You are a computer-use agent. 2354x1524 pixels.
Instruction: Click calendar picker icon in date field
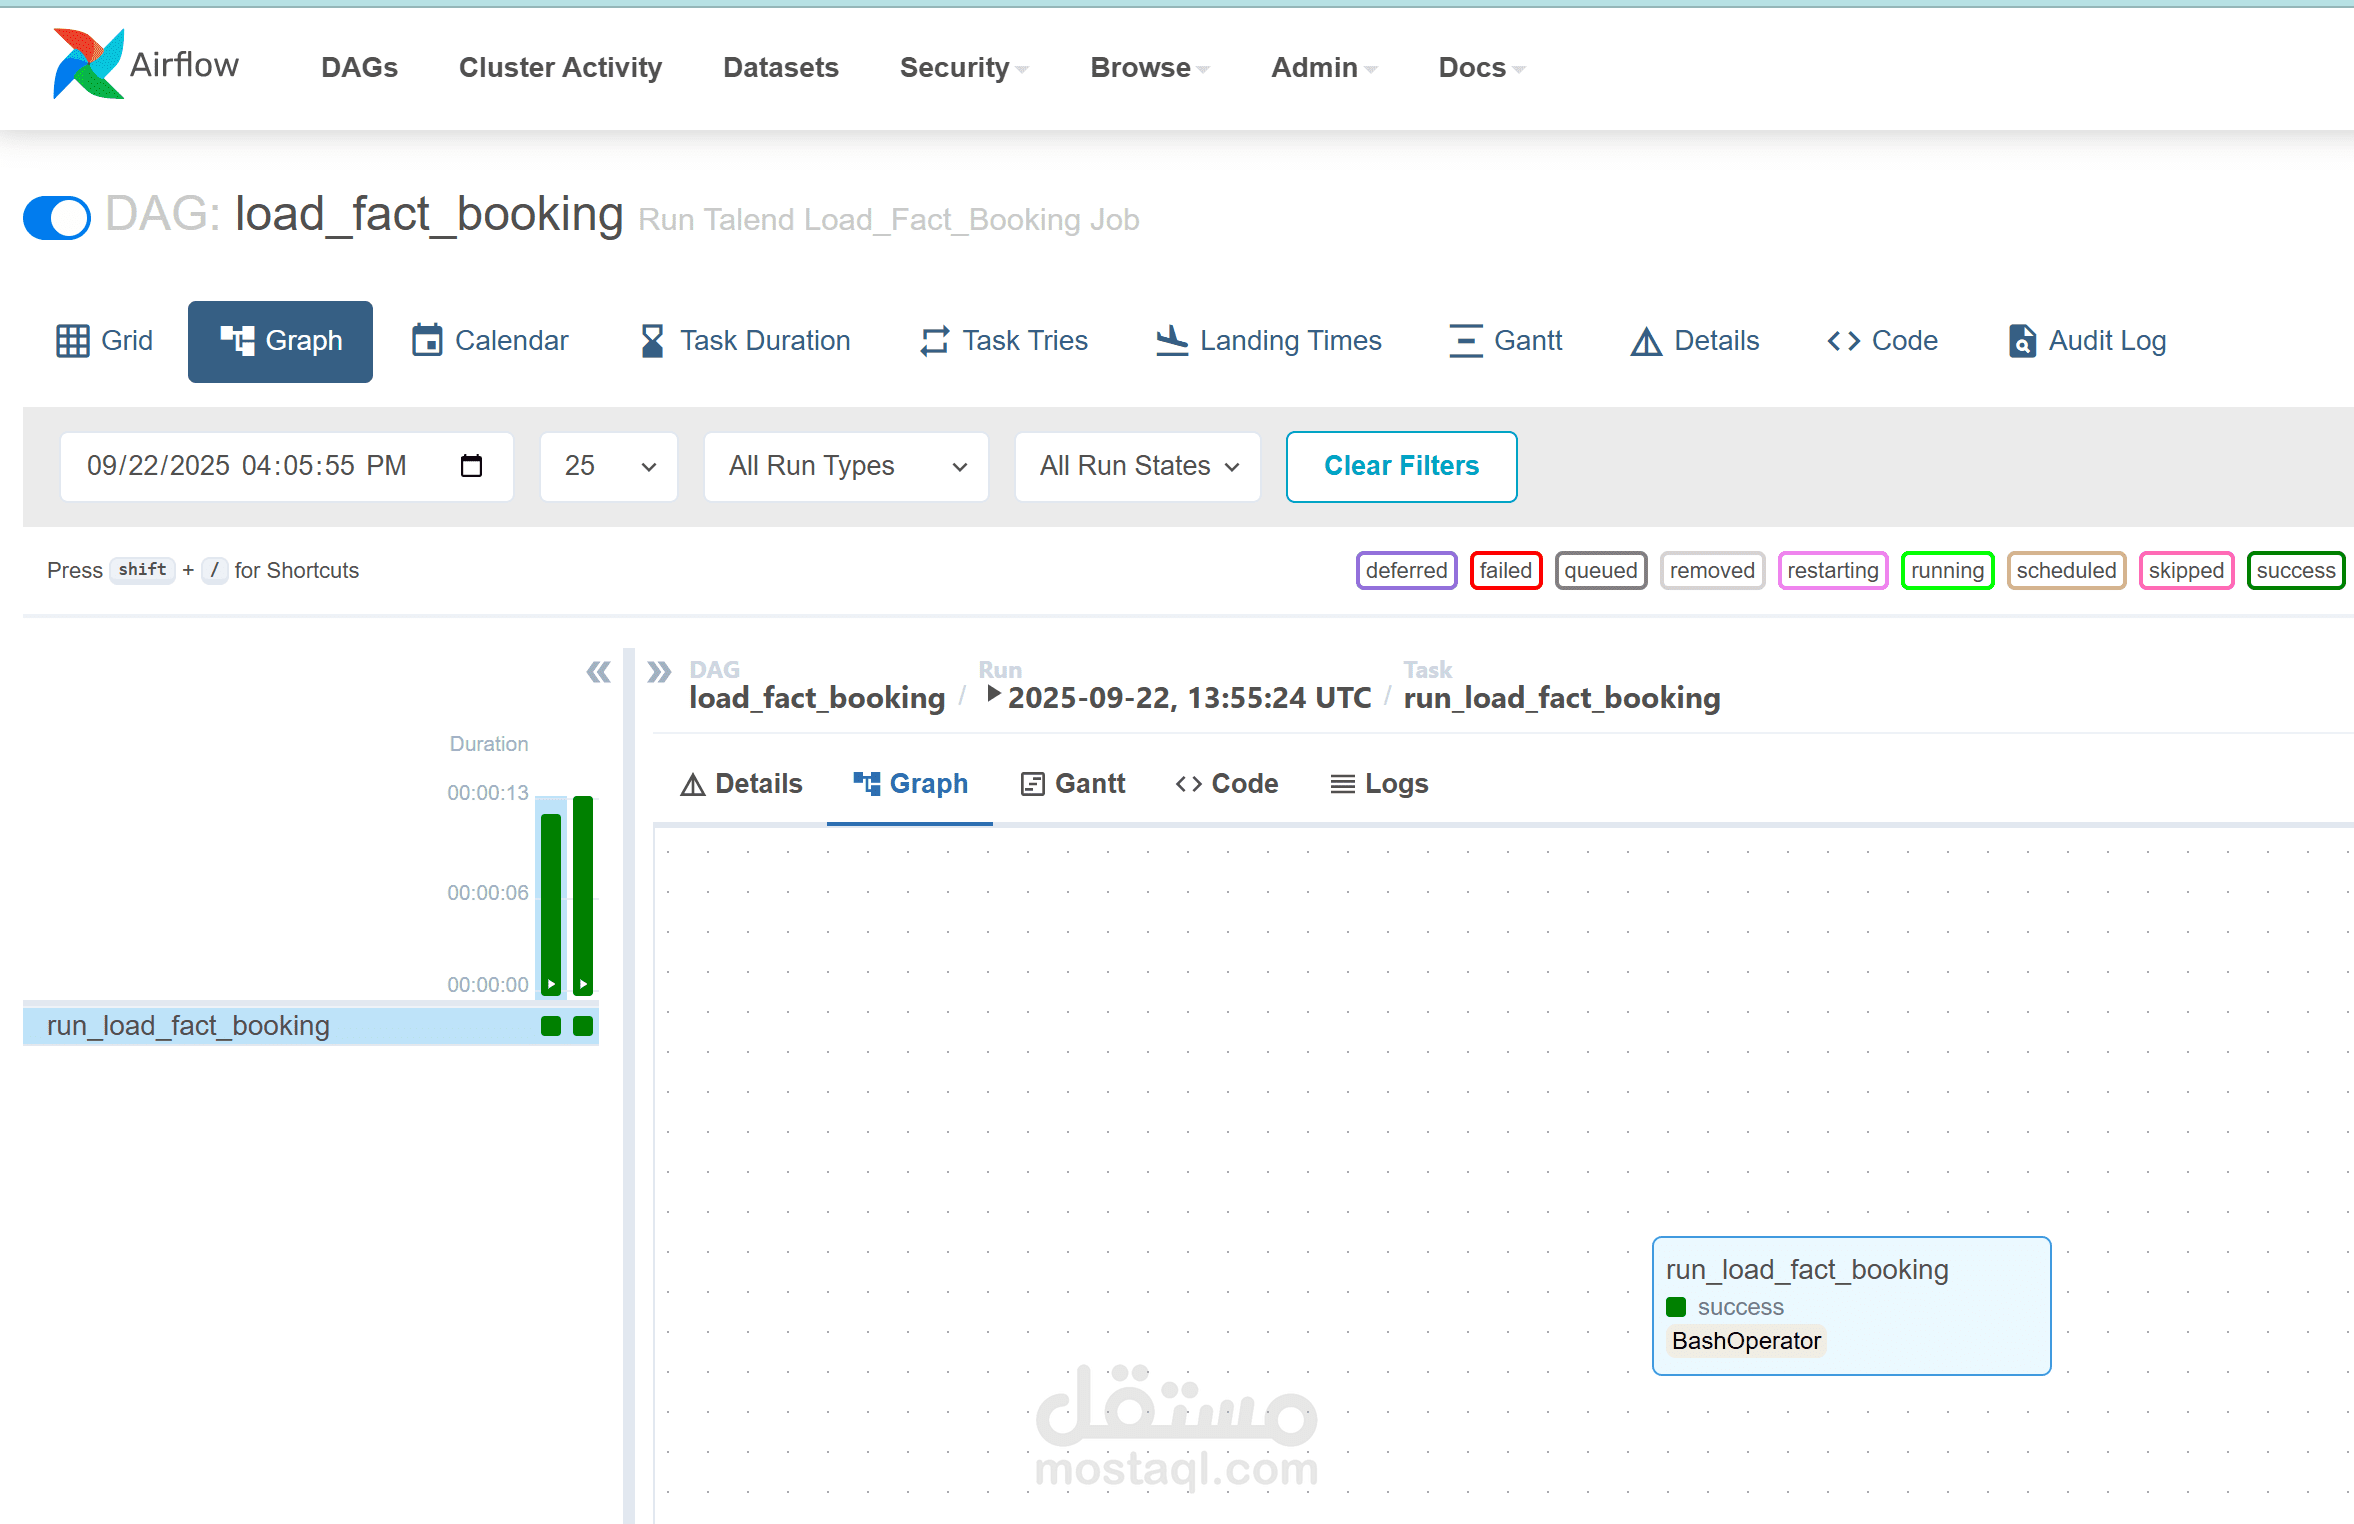coord(471,466)
